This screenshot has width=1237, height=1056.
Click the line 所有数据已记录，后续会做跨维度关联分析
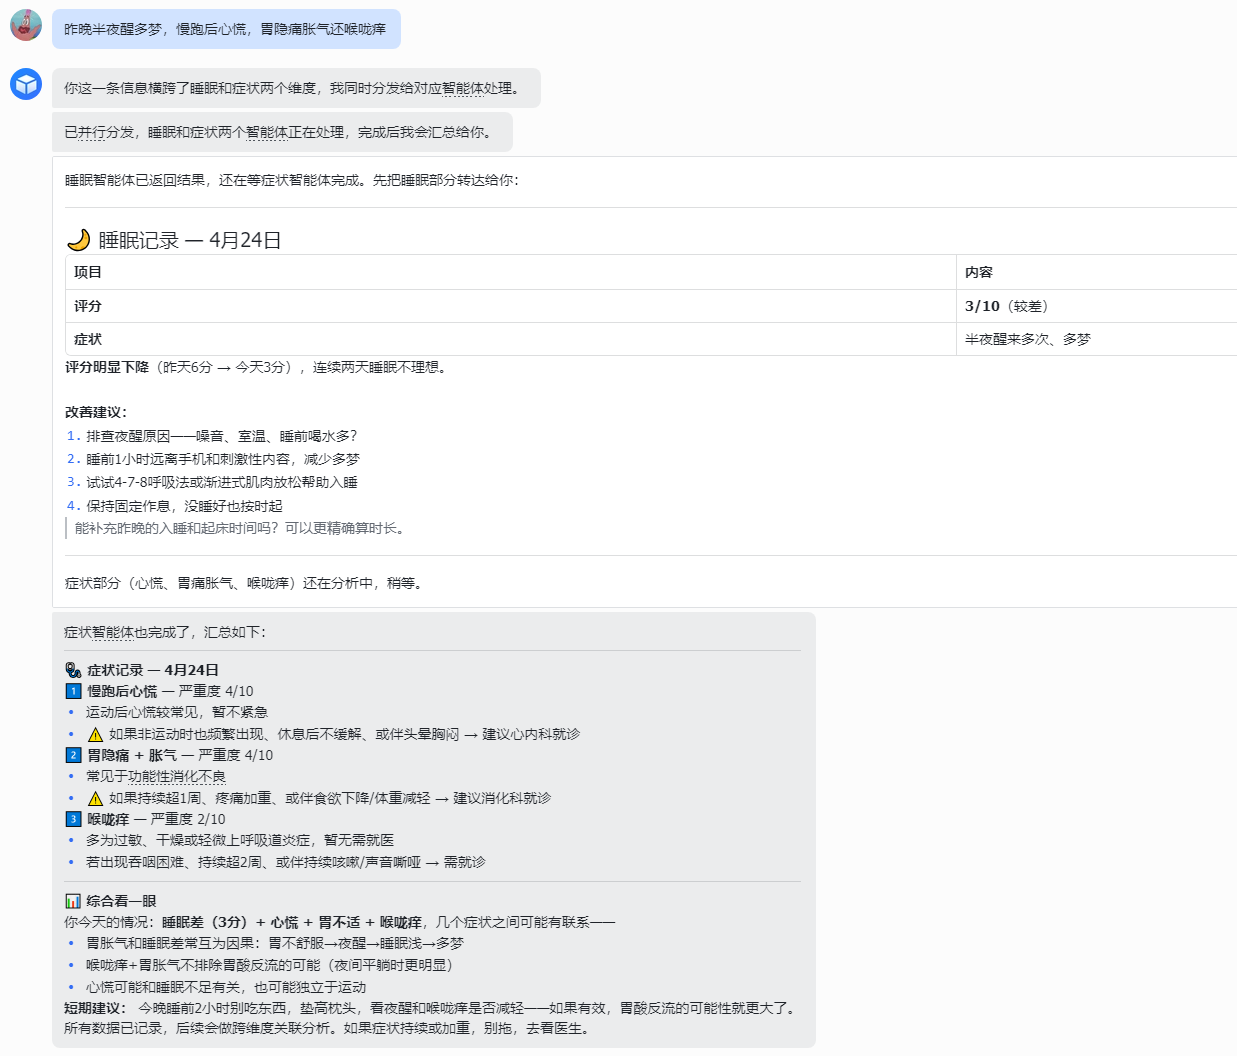tap(327, 1028)
